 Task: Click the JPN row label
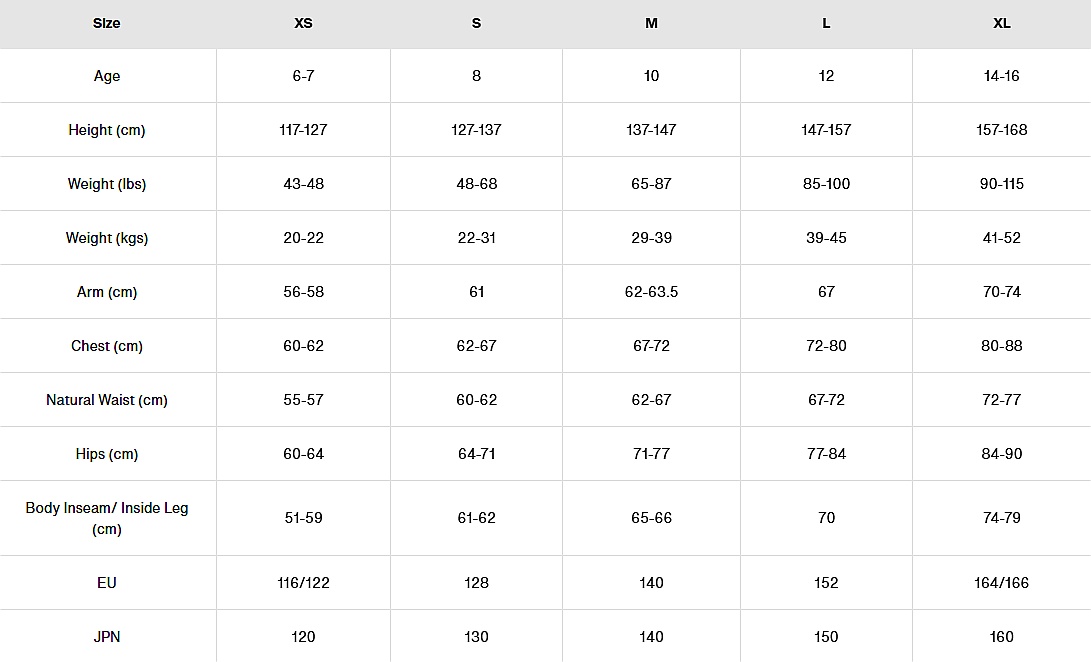[107, 637]
